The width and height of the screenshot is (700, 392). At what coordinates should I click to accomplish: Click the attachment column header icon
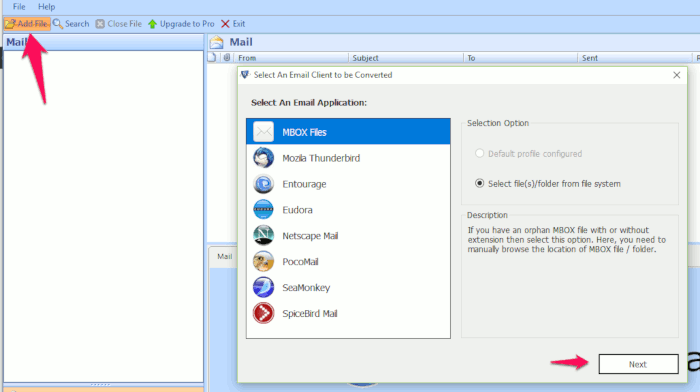(227, 57)
